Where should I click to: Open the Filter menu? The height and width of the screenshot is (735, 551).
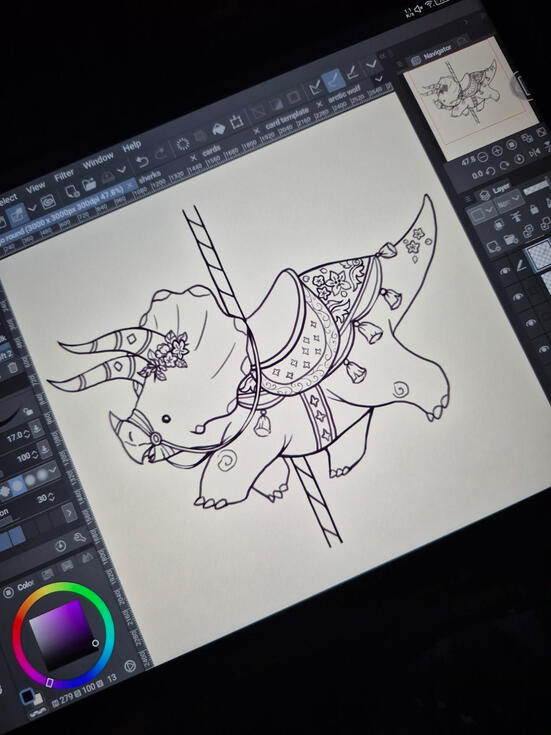pyautogui.click(x=64, y=176)
